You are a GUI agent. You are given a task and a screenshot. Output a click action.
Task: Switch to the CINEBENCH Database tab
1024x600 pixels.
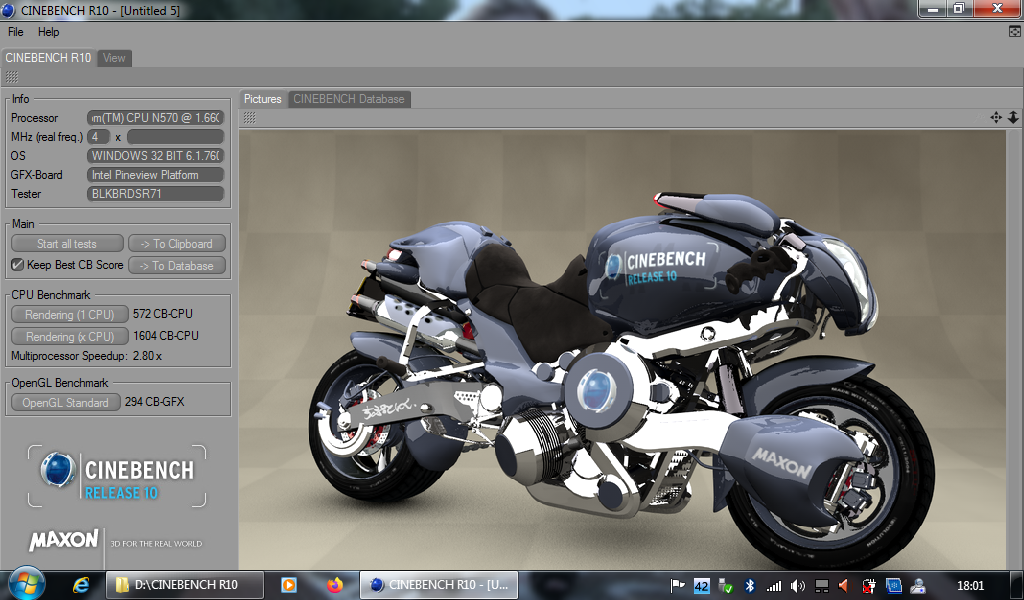point(348,99)
